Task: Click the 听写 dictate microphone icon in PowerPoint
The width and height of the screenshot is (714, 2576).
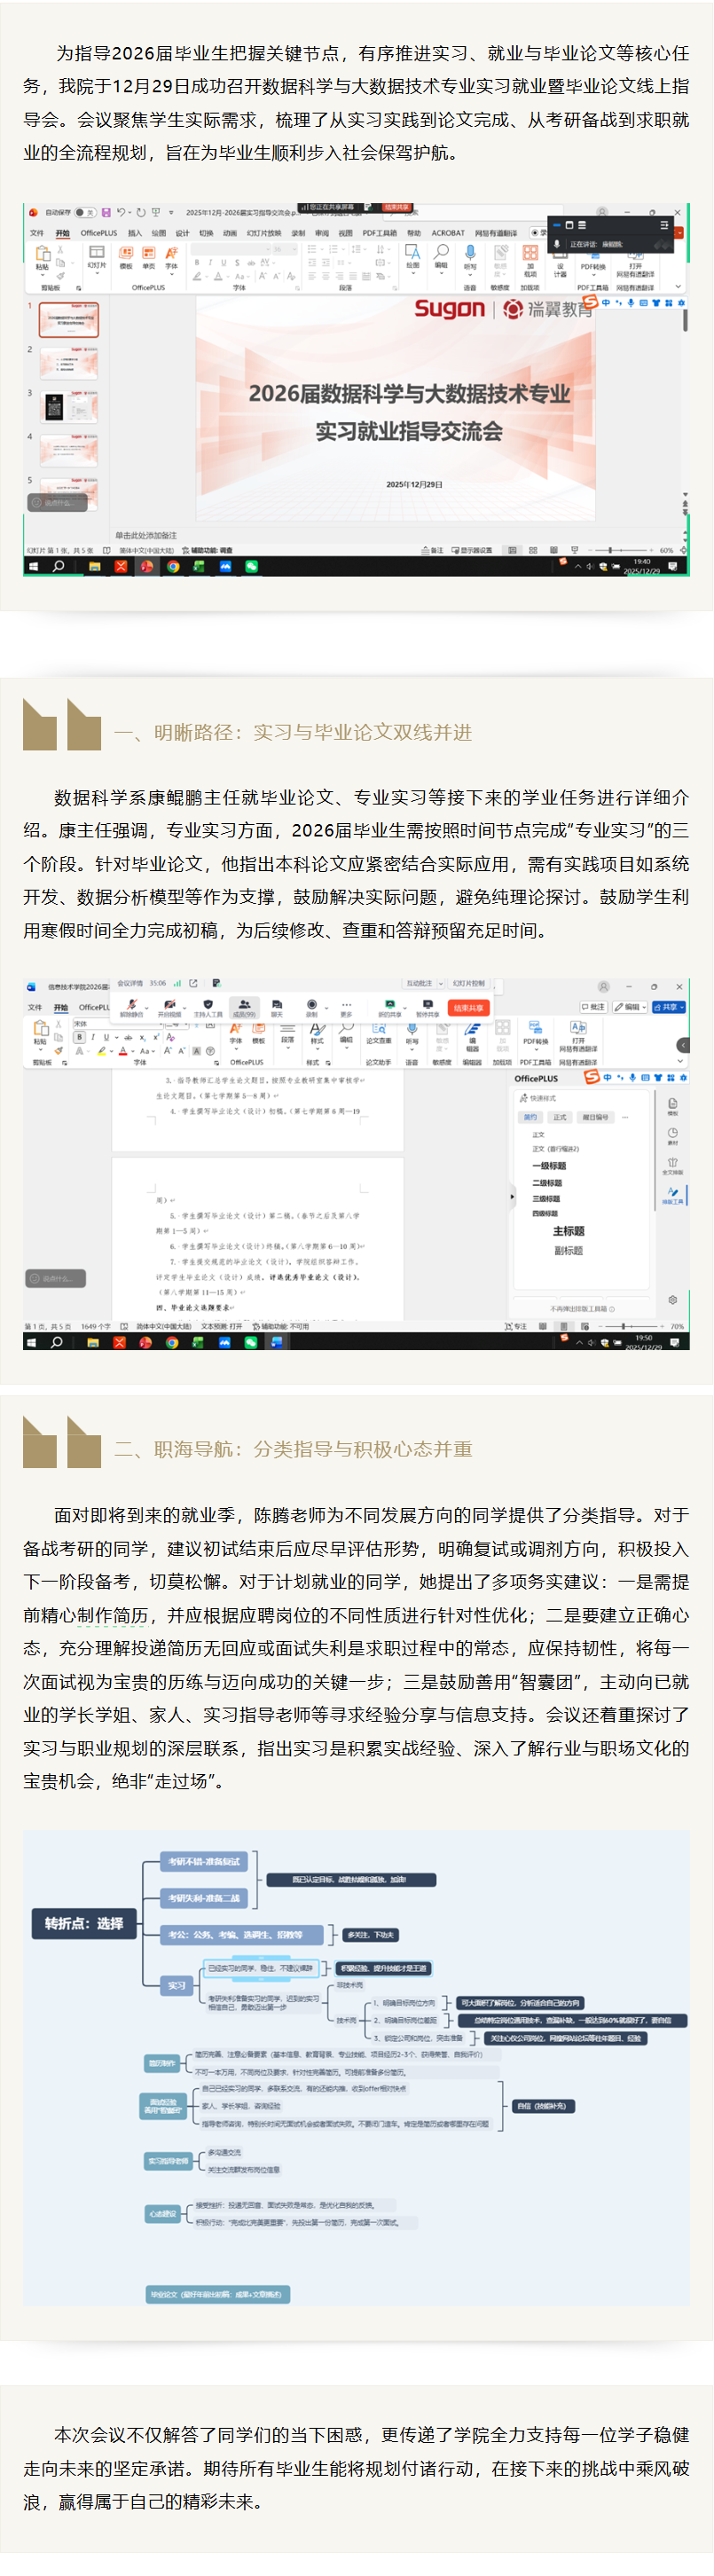Action: tap(470, 254)
